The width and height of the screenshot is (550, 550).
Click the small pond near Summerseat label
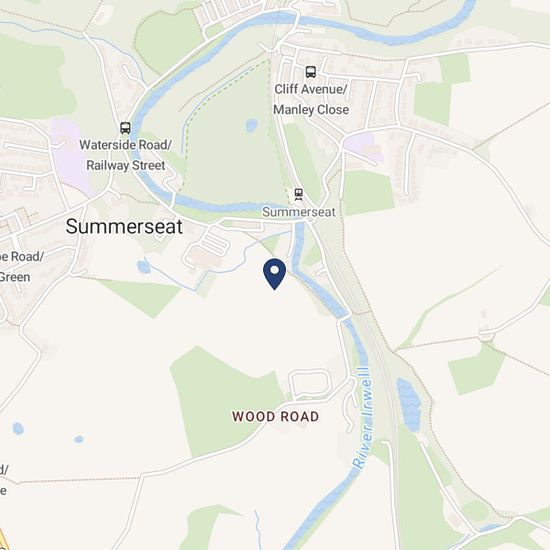pyautogui.click(x=143, y=267)
